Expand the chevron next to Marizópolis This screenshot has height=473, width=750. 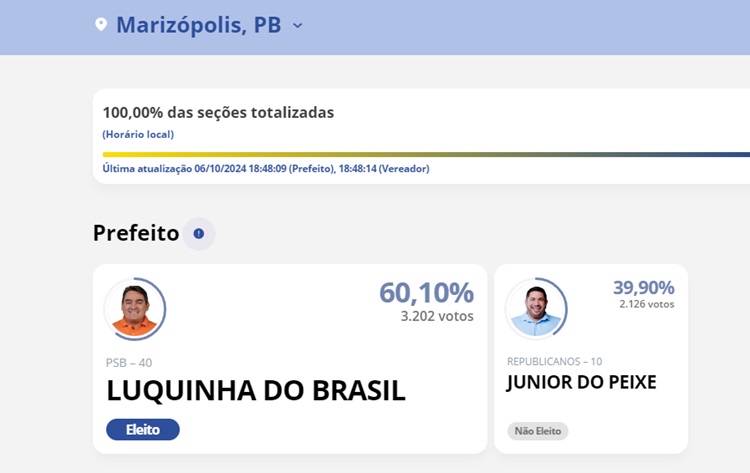point(297,26)
